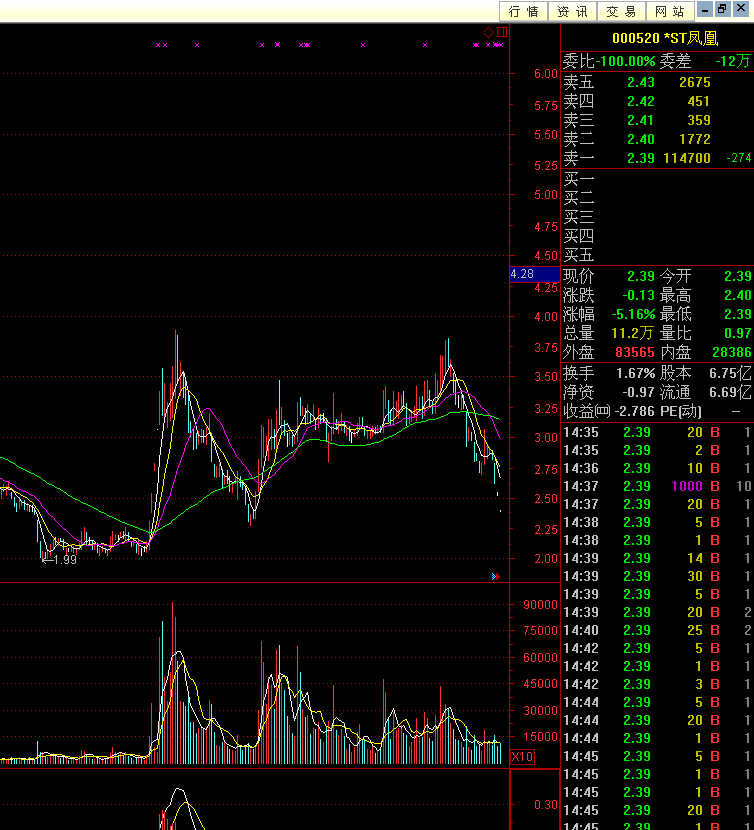This screenshot has height=830, width=754.
Task: Click the 14:40 trade row with volume 25
Action: [656, 630]
